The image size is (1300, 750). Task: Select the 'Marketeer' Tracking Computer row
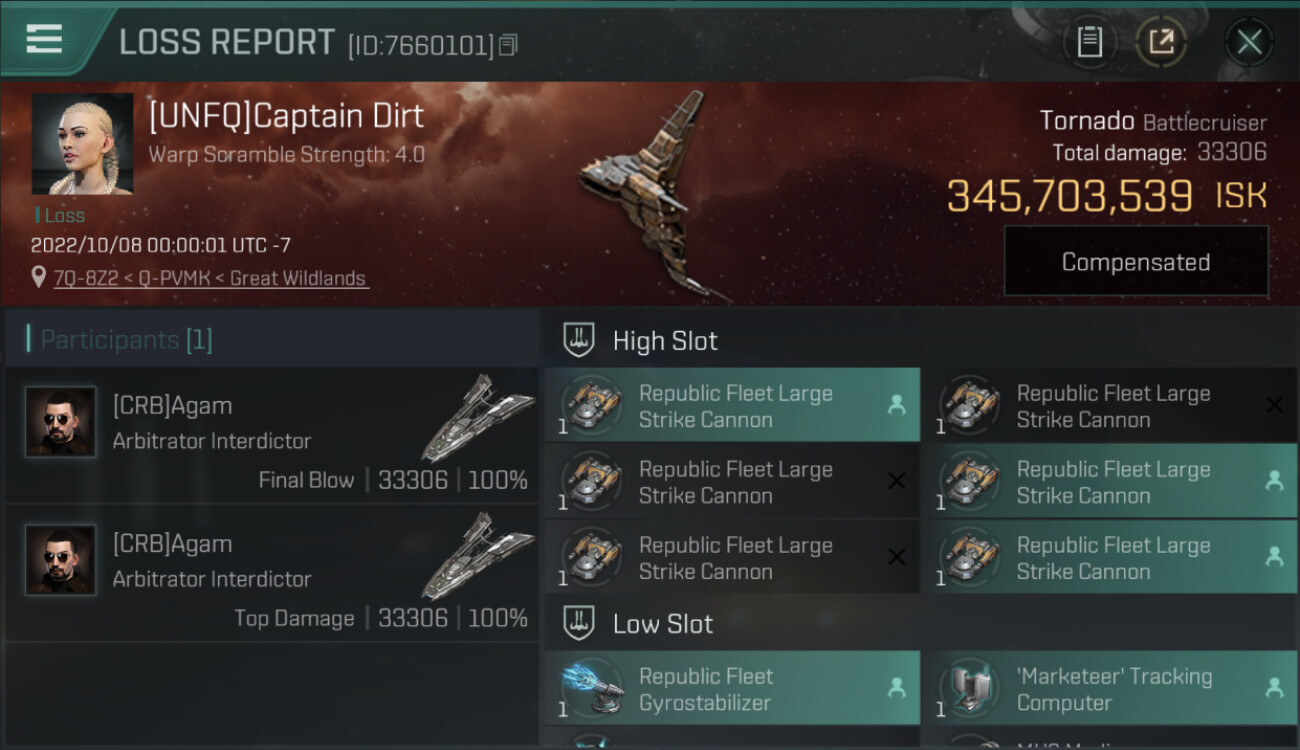pyautogui.click(x=1109, y=688)
